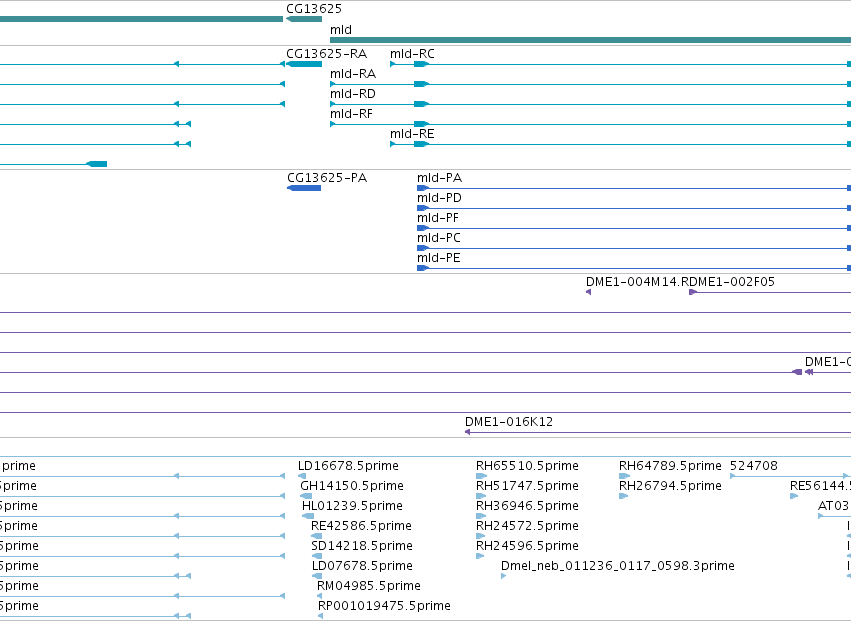851x621 pixels.
Task: Open the RH26794.5prime EST label
Action: (670, 486)
